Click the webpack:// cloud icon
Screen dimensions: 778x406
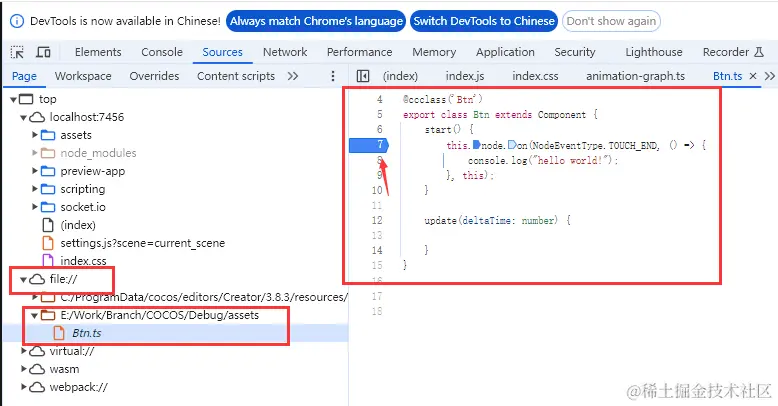tap(37, 387)
